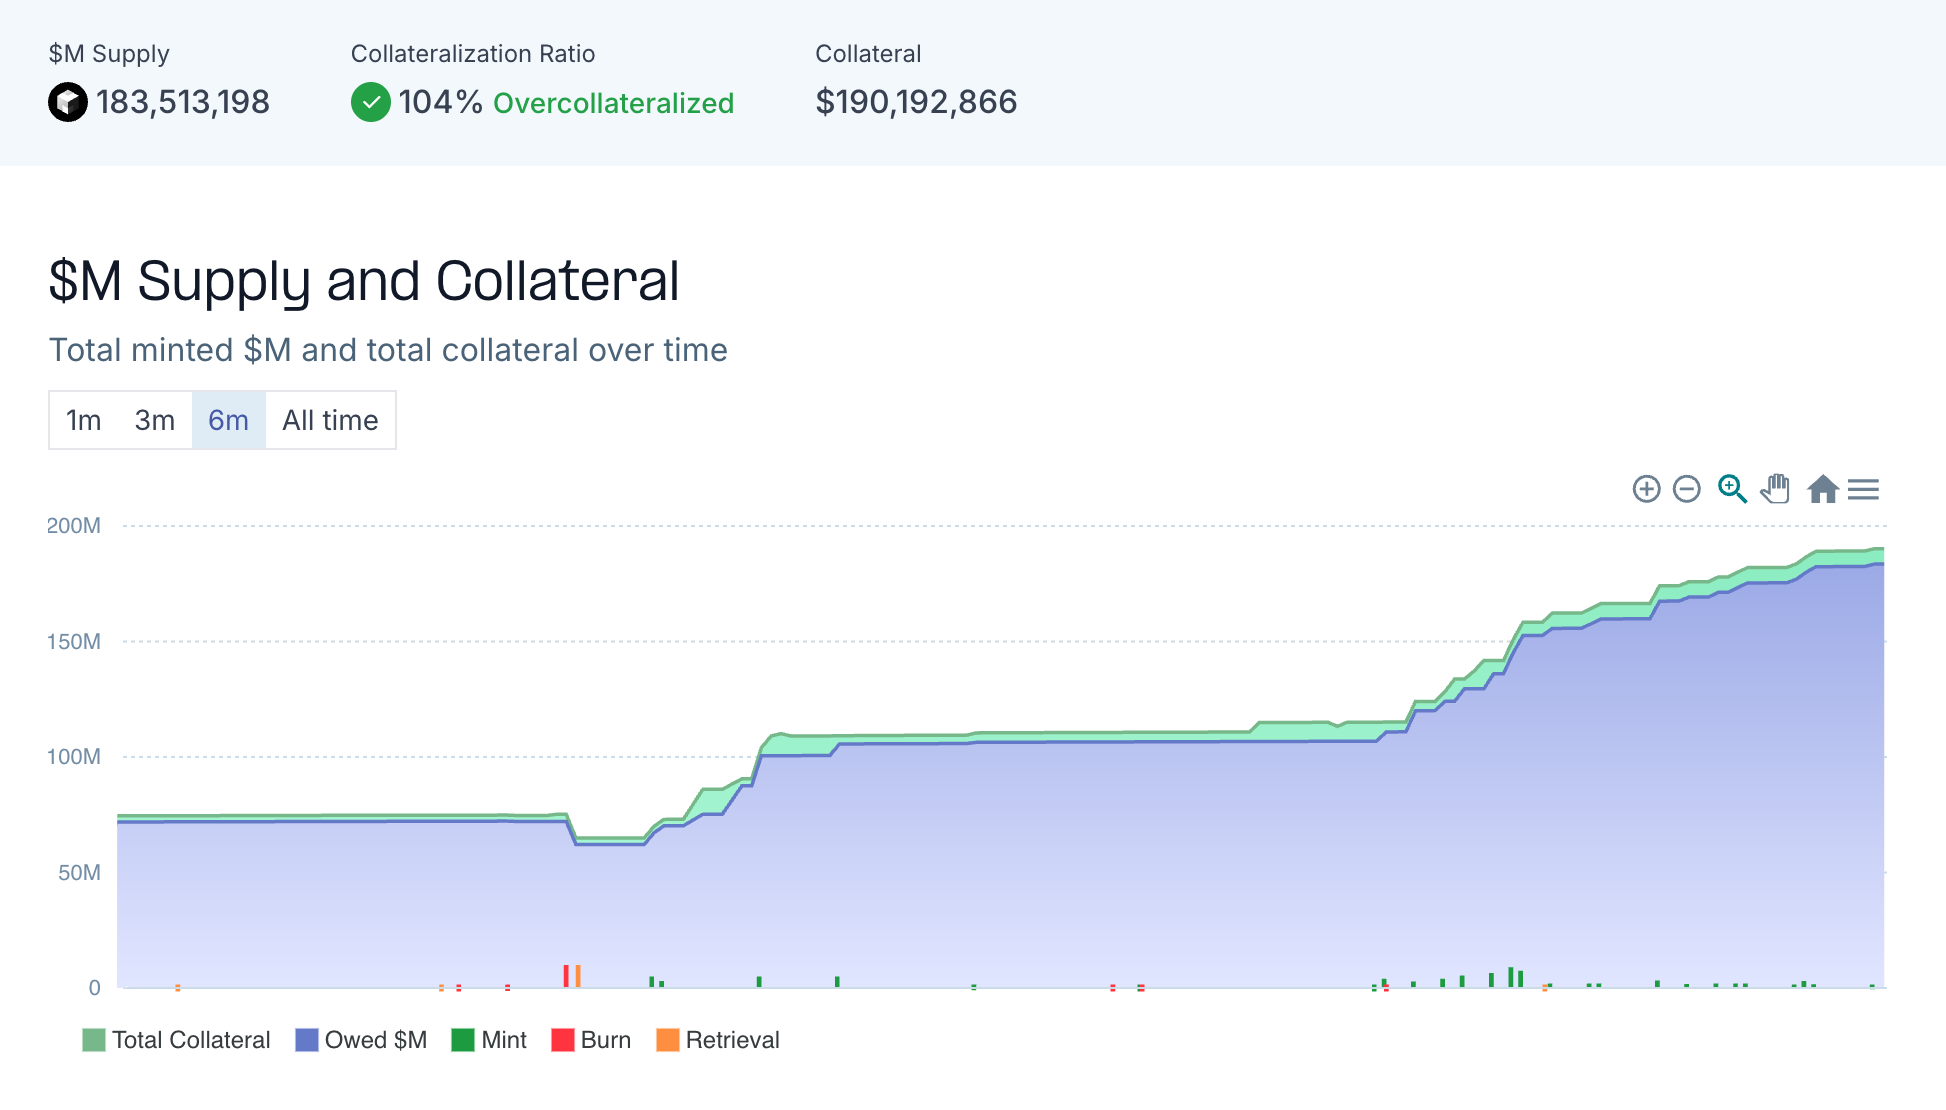The height and width of the screenshot is (1110, 1946).
Task: Click the 200M y-axis label
Action: tap(74, 526)
